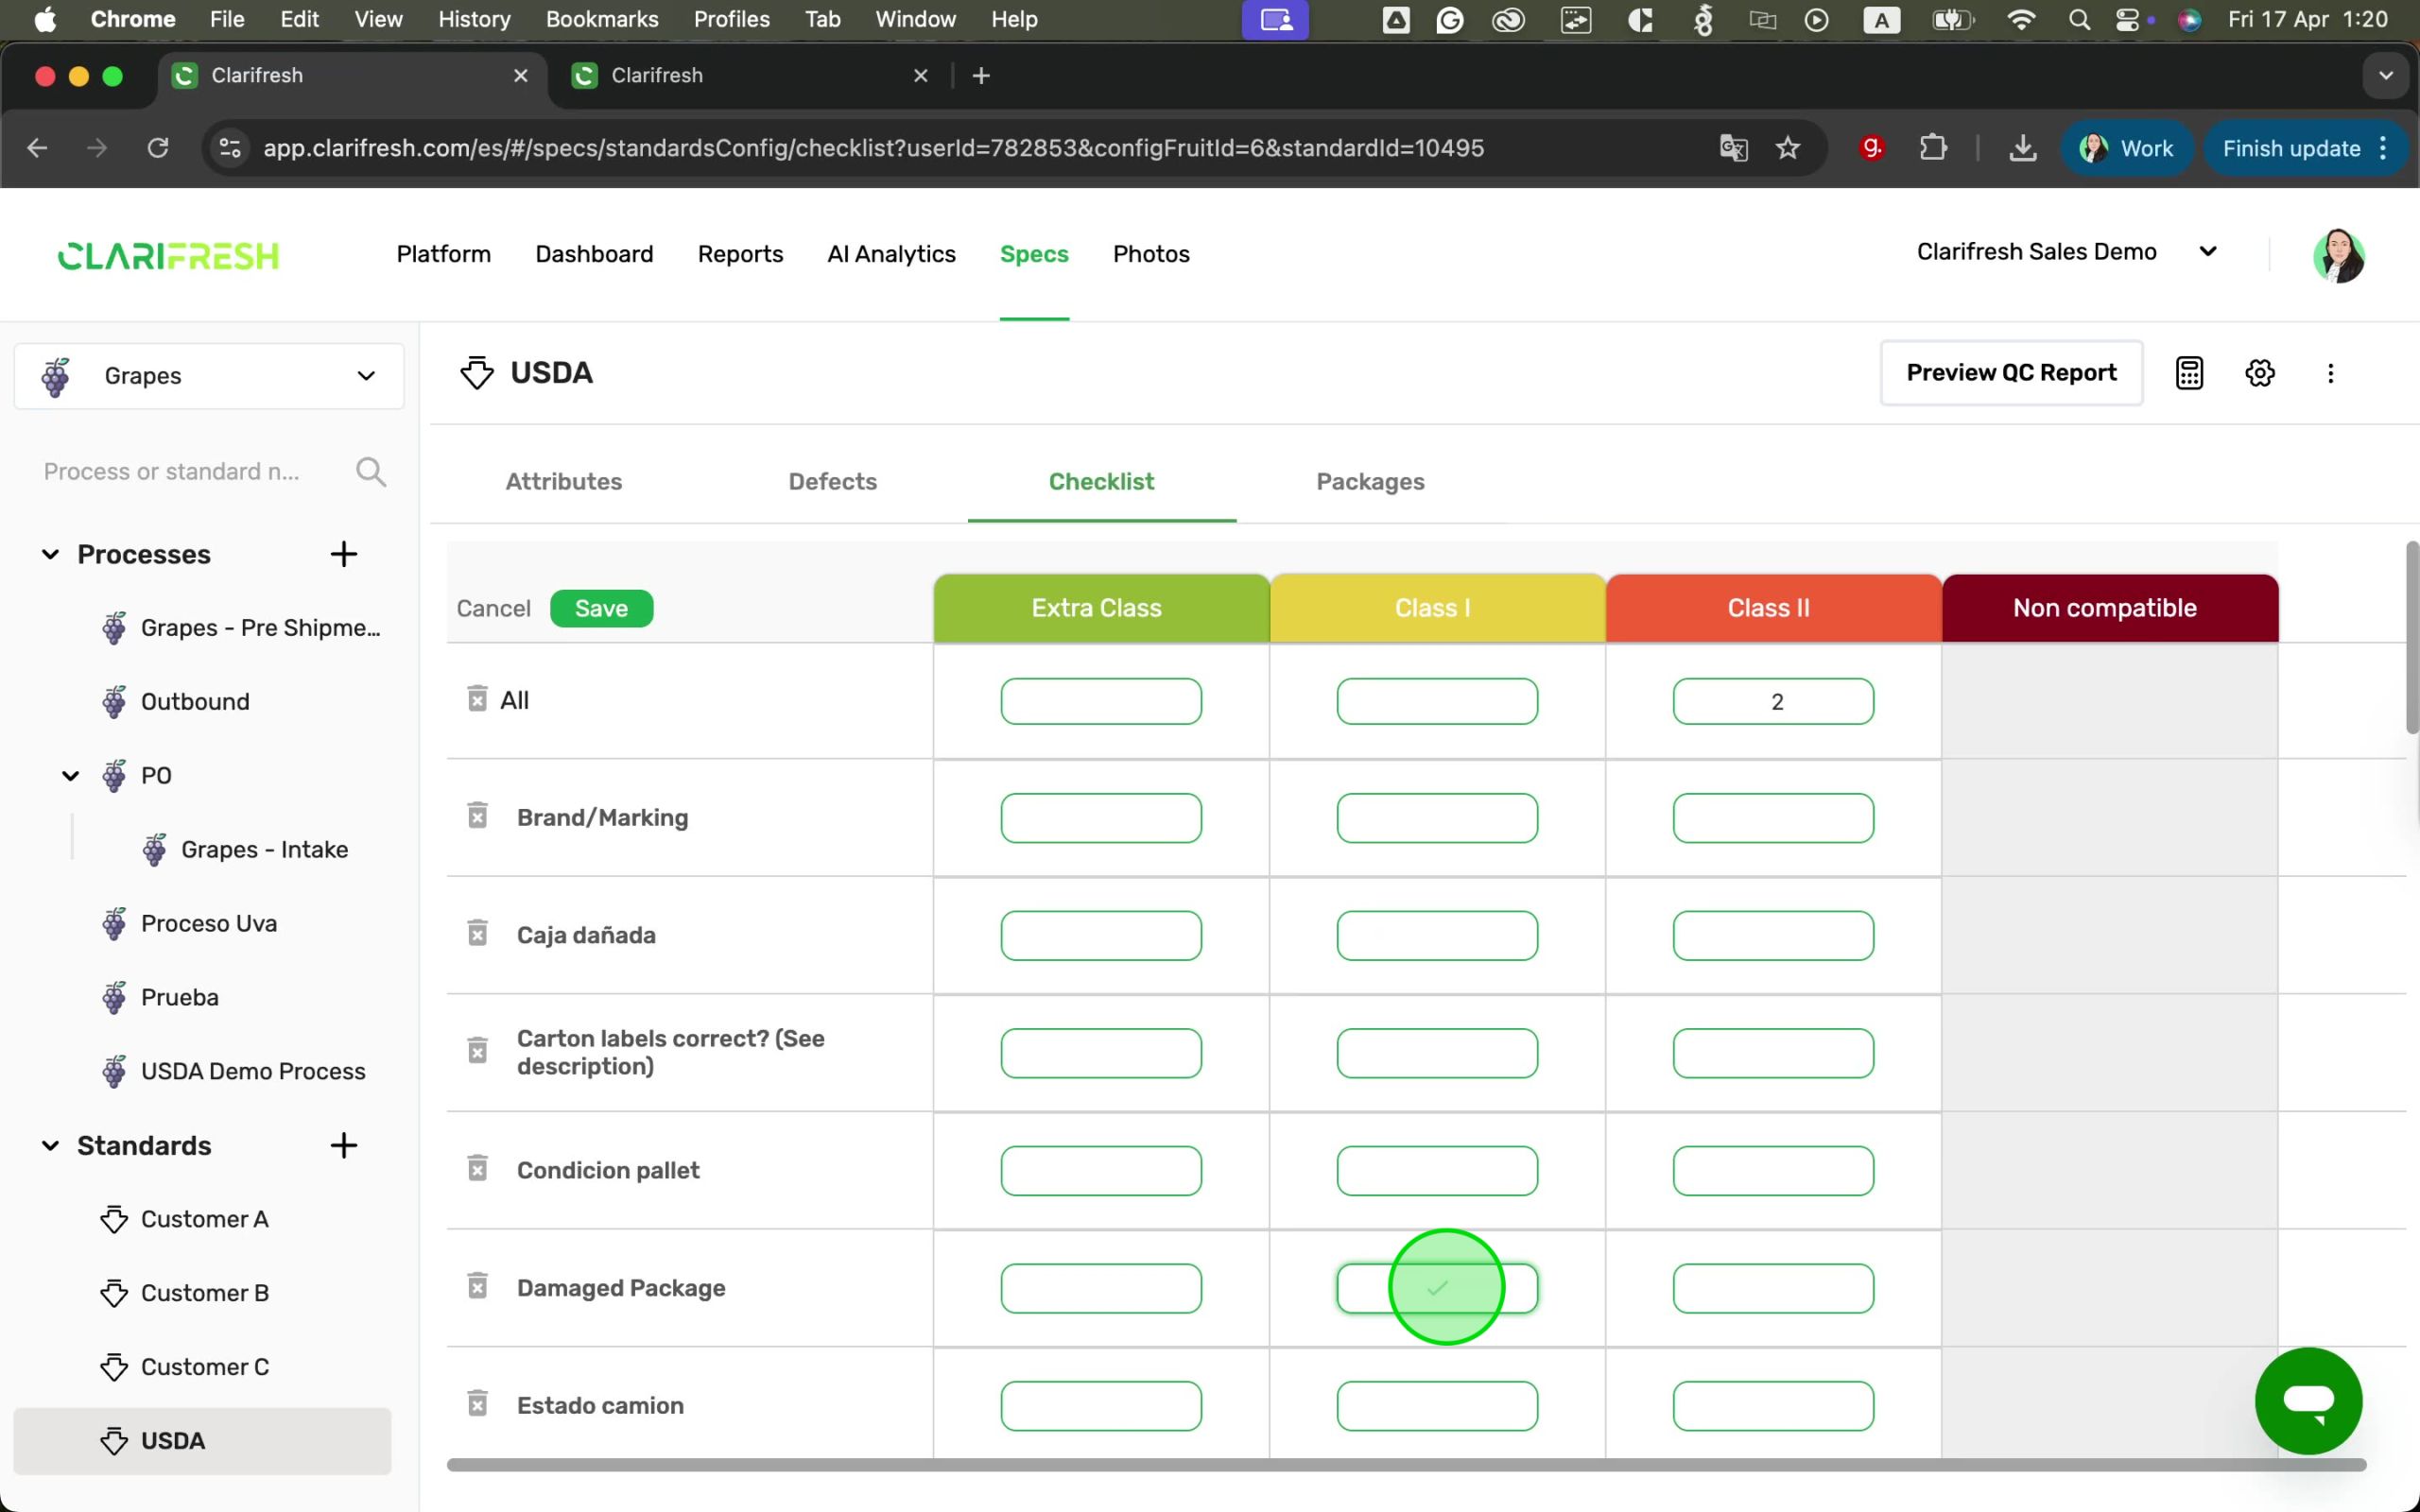
Task: Open macOS Spotlight search
Action: 2079,20
